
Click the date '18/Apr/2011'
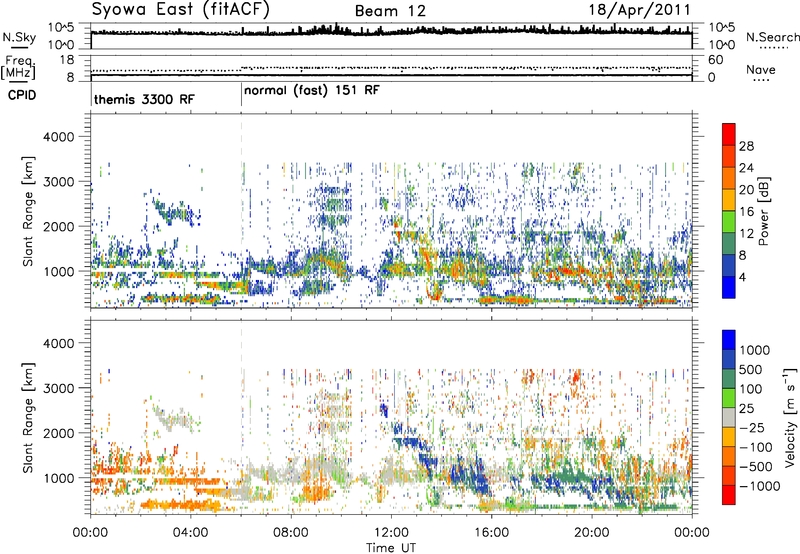(x=640, y=10)
